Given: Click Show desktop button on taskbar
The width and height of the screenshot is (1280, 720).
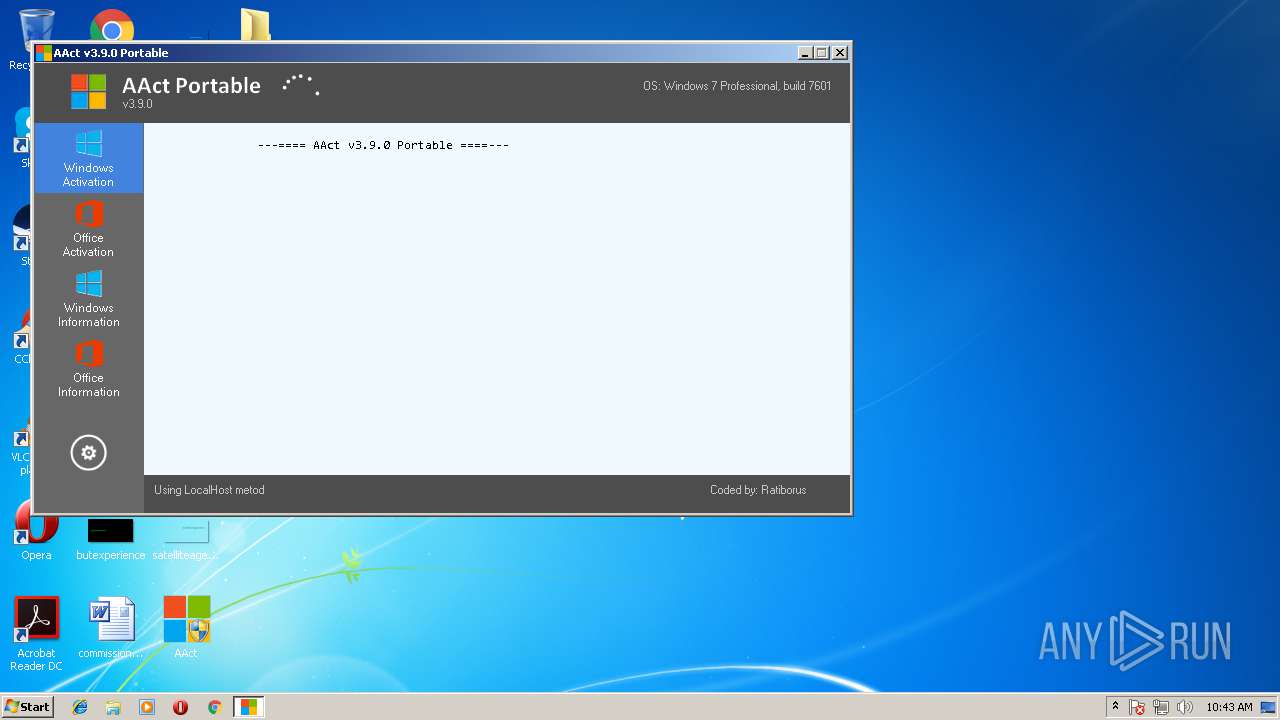Looking at the screenshot, I should click(1269, 707).
